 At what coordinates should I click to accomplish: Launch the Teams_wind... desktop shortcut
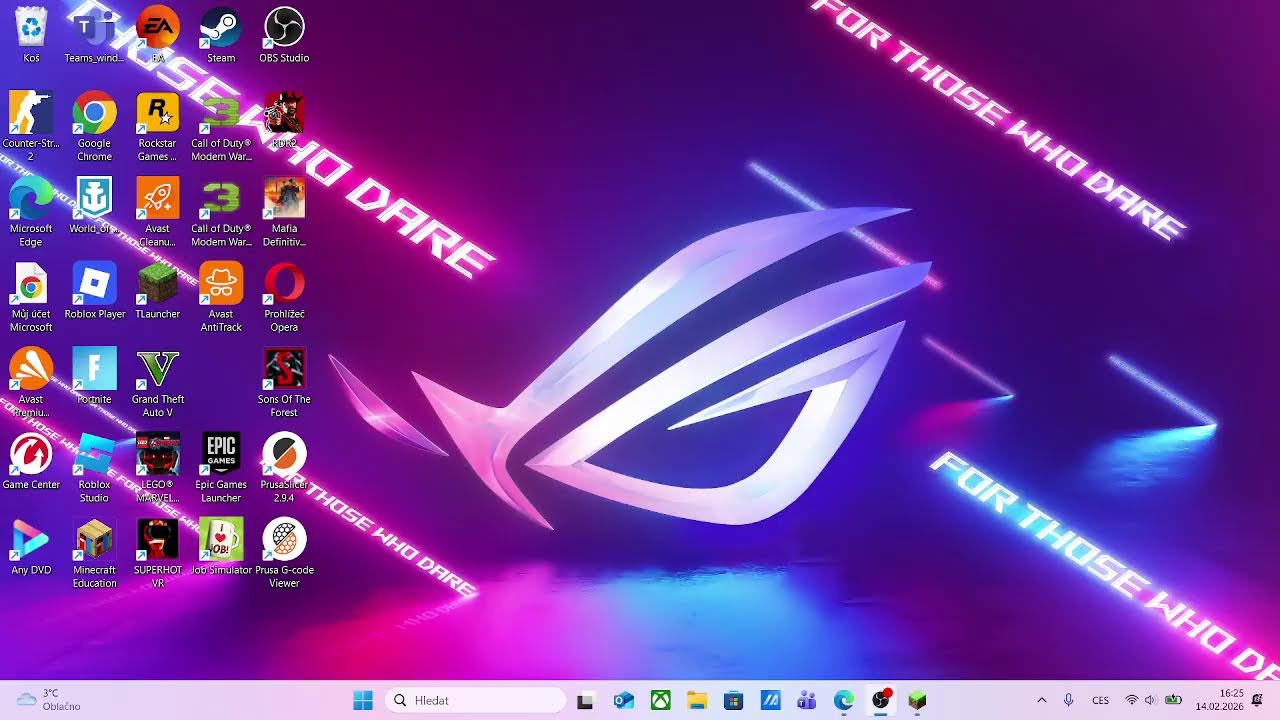[94, 35]
